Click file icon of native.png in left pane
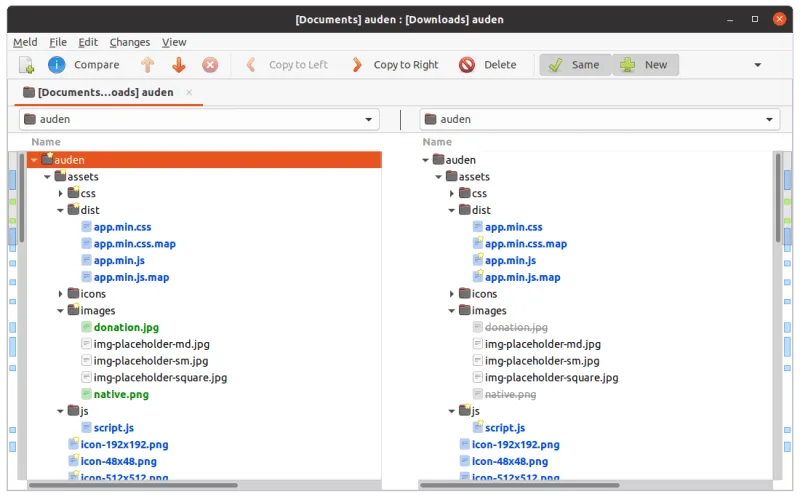This screenshot has width=800, height=497. 86,394
